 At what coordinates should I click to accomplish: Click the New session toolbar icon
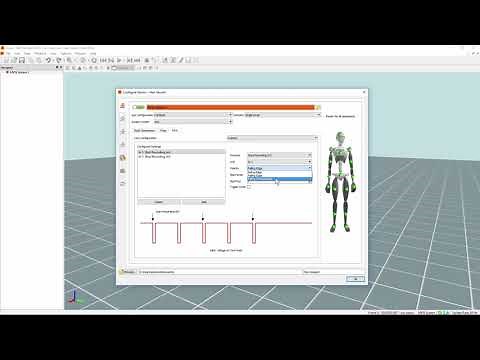6,60
